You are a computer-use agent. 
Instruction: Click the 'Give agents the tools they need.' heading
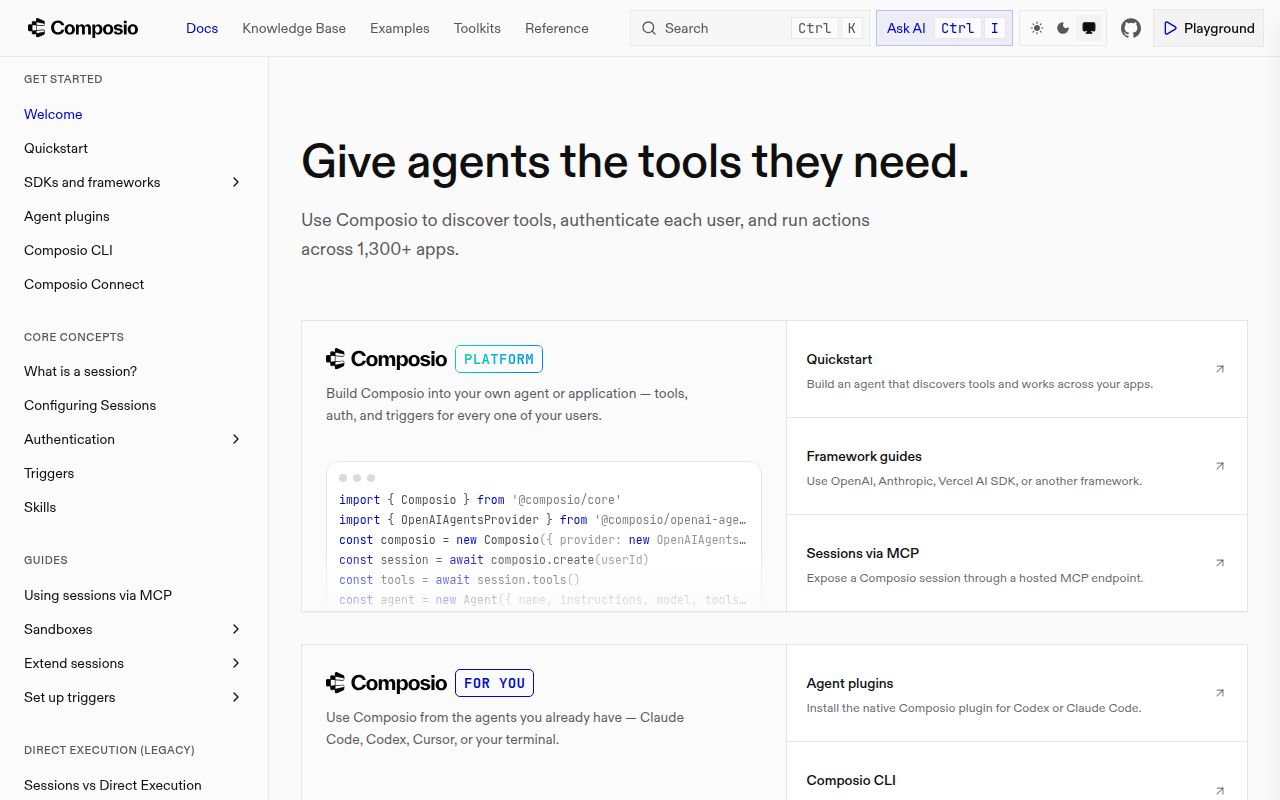click(x=635, y=161)
